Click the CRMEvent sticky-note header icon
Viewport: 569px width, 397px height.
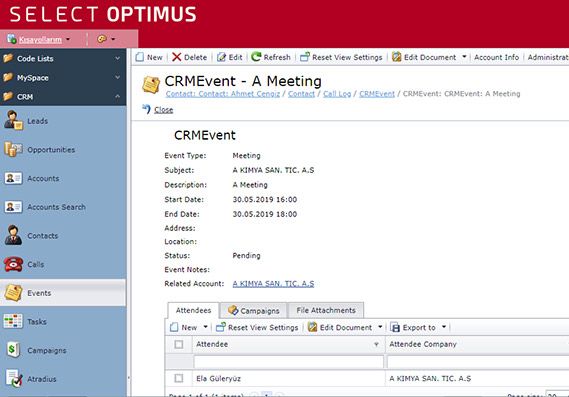151,85
